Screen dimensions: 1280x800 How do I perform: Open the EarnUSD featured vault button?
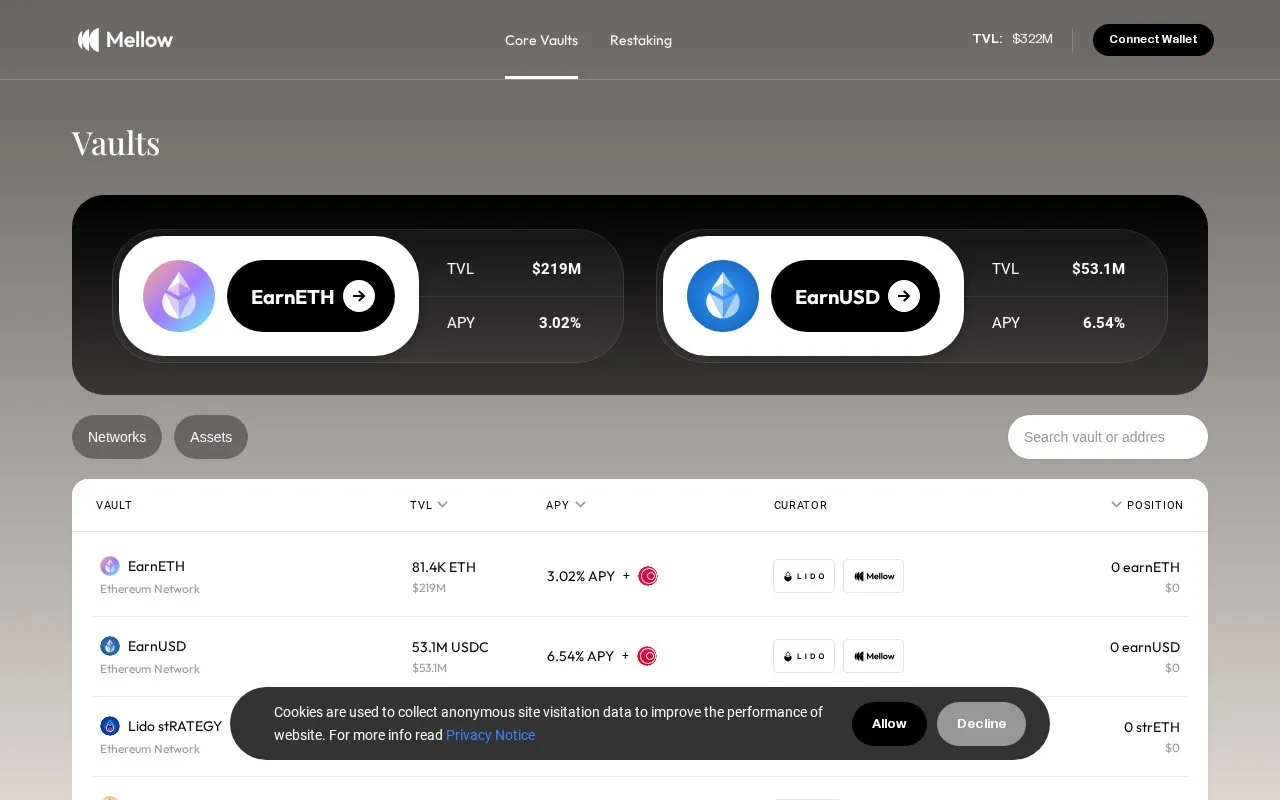coord(855,296)
